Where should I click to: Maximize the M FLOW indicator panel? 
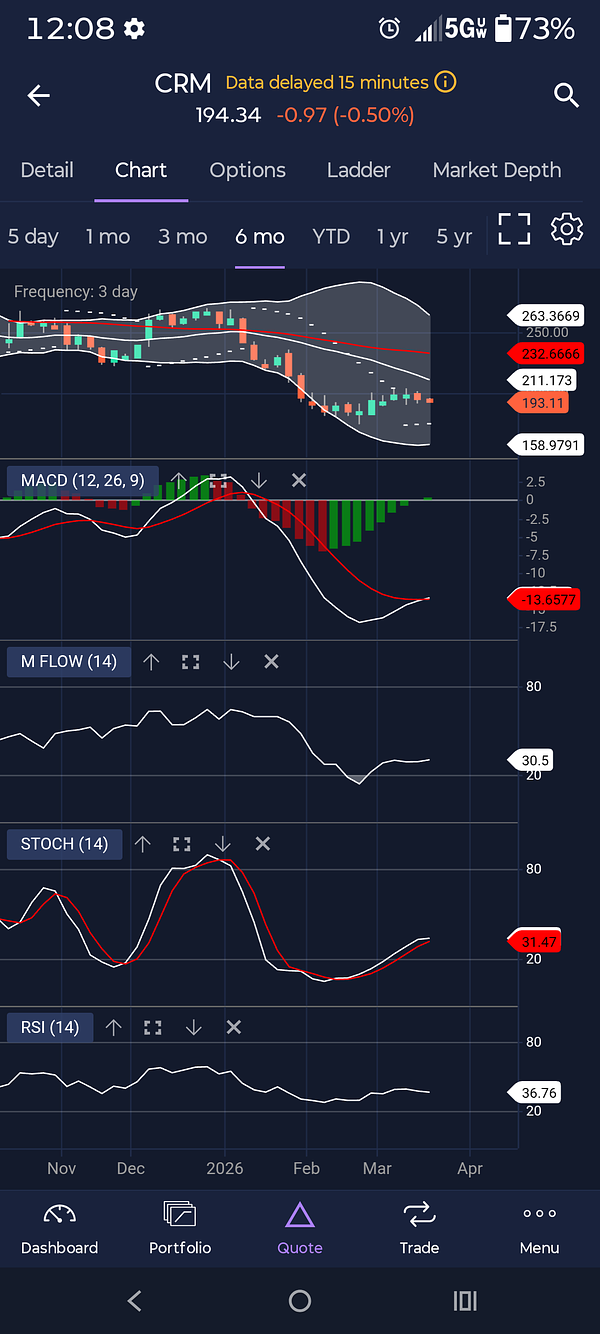[190, 662]
